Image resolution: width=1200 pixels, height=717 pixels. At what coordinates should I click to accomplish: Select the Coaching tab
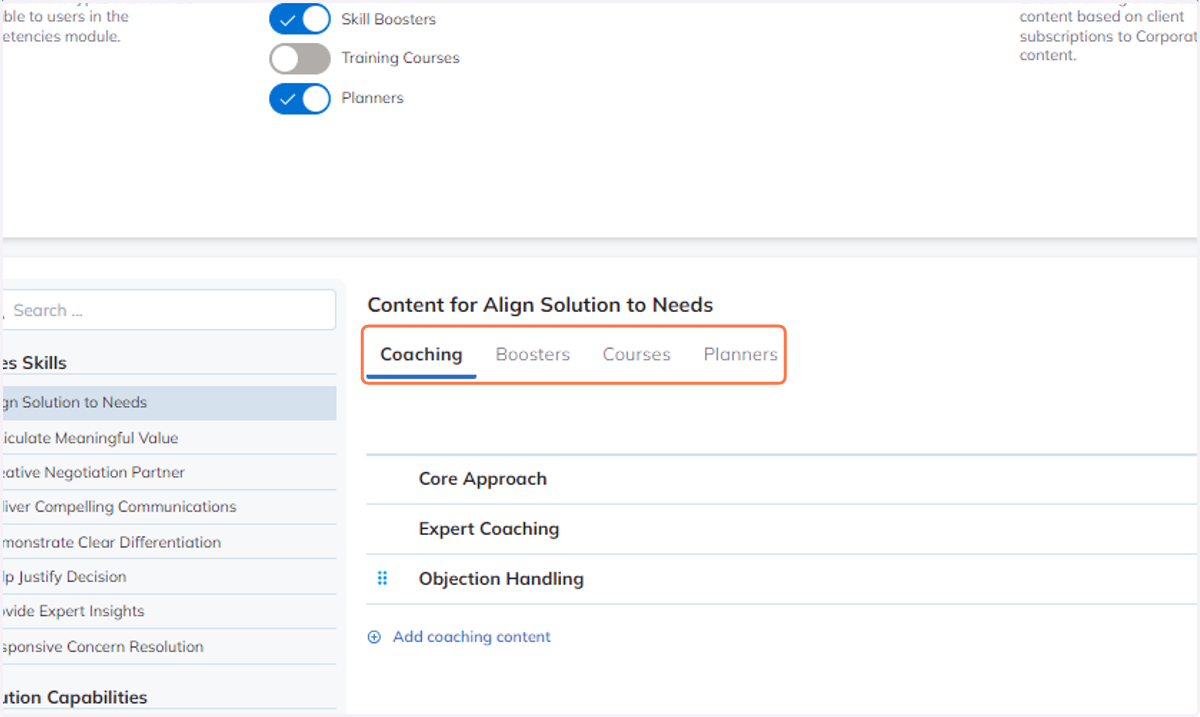421,354
